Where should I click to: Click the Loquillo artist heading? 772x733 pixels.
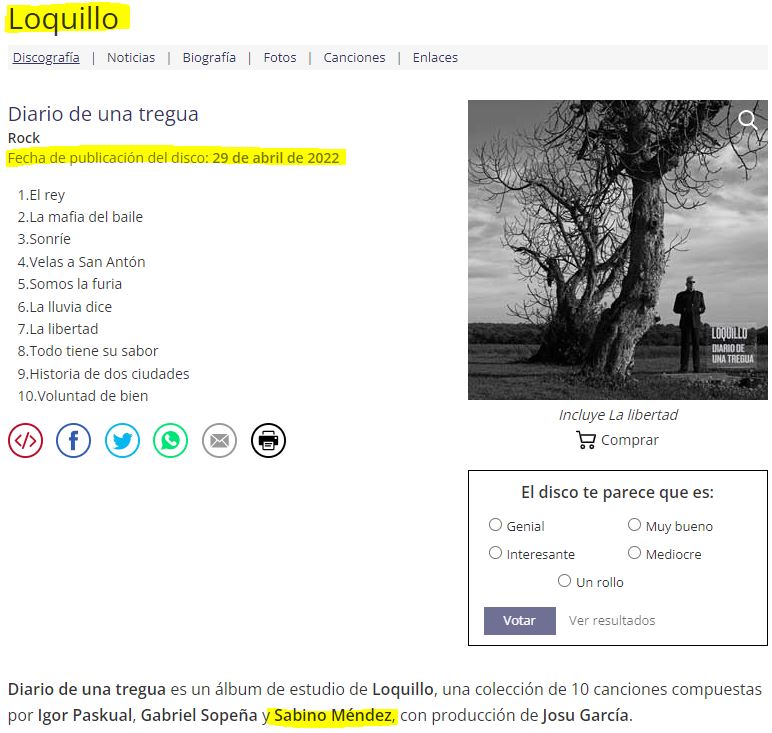[63, 19]
